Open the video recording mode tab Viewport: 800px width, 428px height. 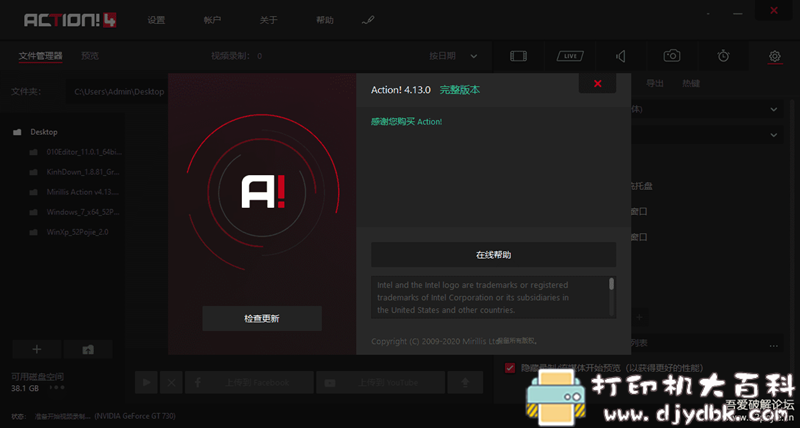click(518, 56)
